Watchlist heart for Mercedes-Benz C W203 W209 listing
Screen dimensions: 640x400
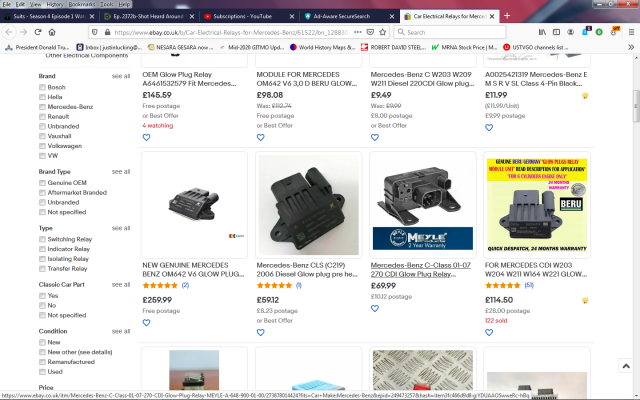[x=375, y=138]
